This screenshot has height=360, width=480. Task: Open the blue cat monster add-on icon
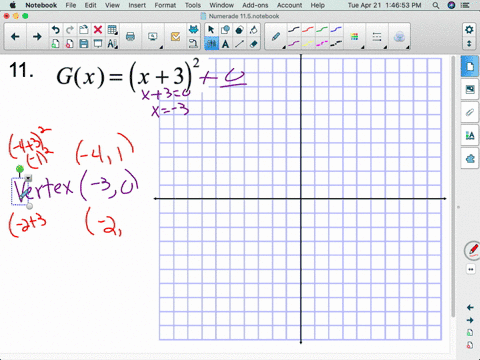[193, 30]
